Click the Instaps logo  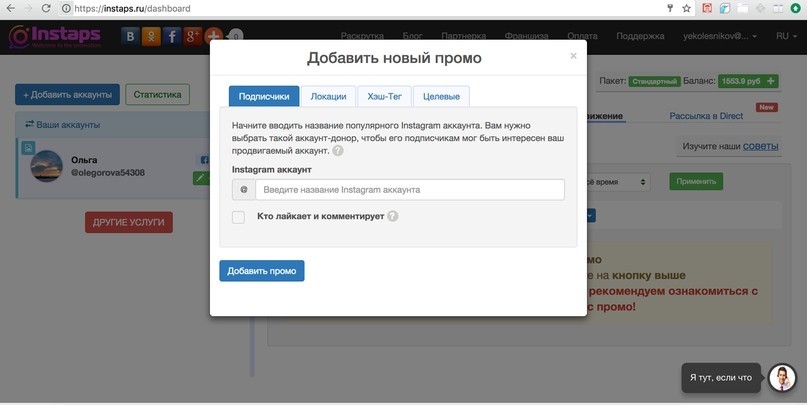pyautogui.click(x=55, y=37)
